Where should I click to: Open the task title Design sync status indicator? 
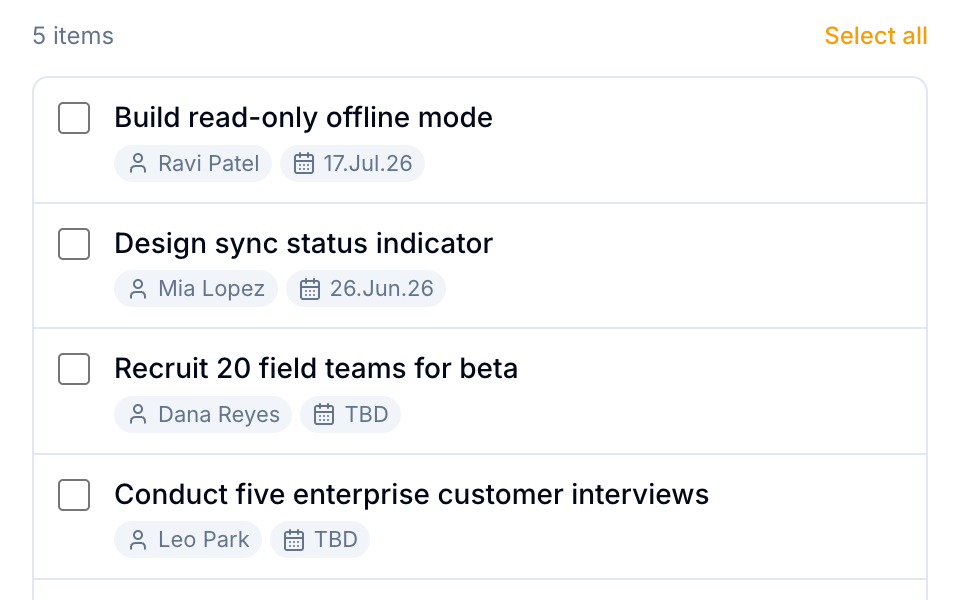click(303, 244)
